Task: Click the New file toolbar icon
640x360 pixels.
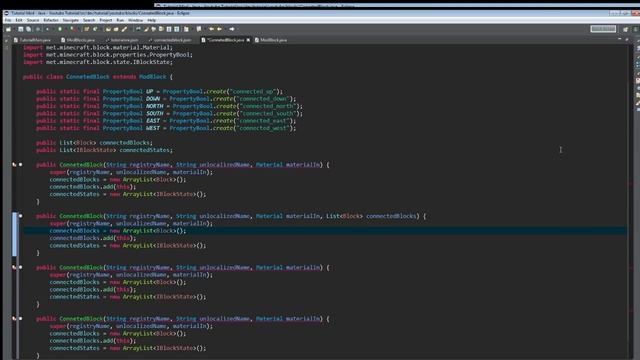Action: pos(8,29)
